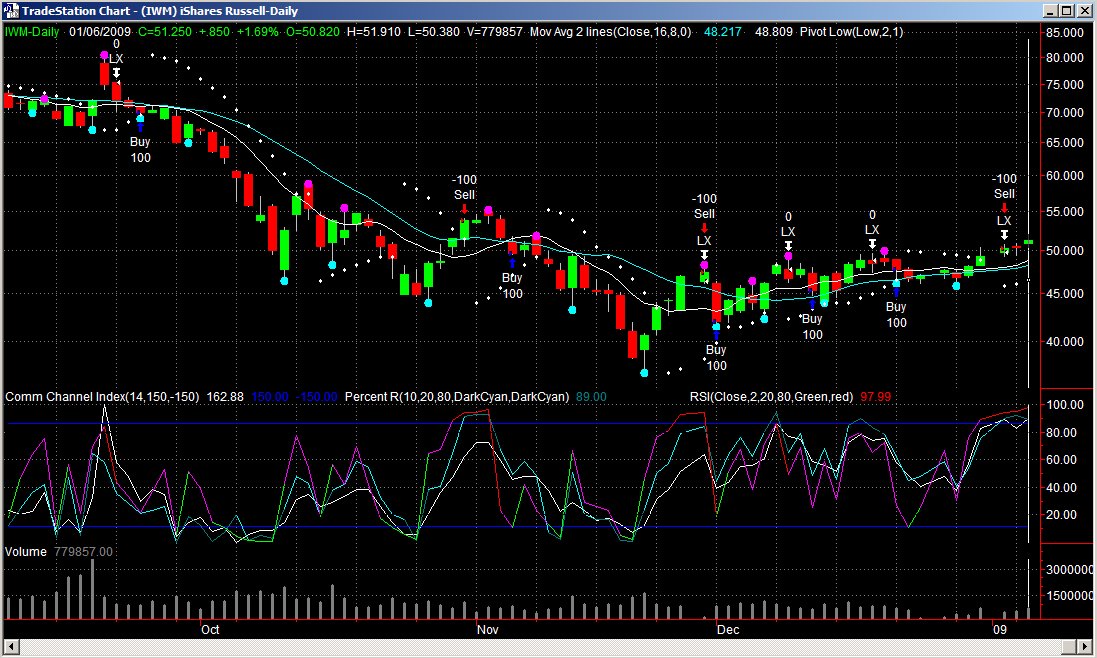The image size is (1097, 658).
Task: Click the TradeStation chart window icon
Action: pyautogui.click(x=10, y=10)
